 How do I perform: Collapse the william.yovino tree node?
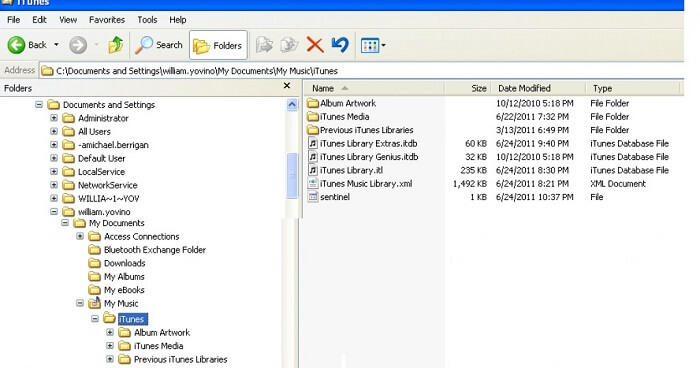click(54, 212)
